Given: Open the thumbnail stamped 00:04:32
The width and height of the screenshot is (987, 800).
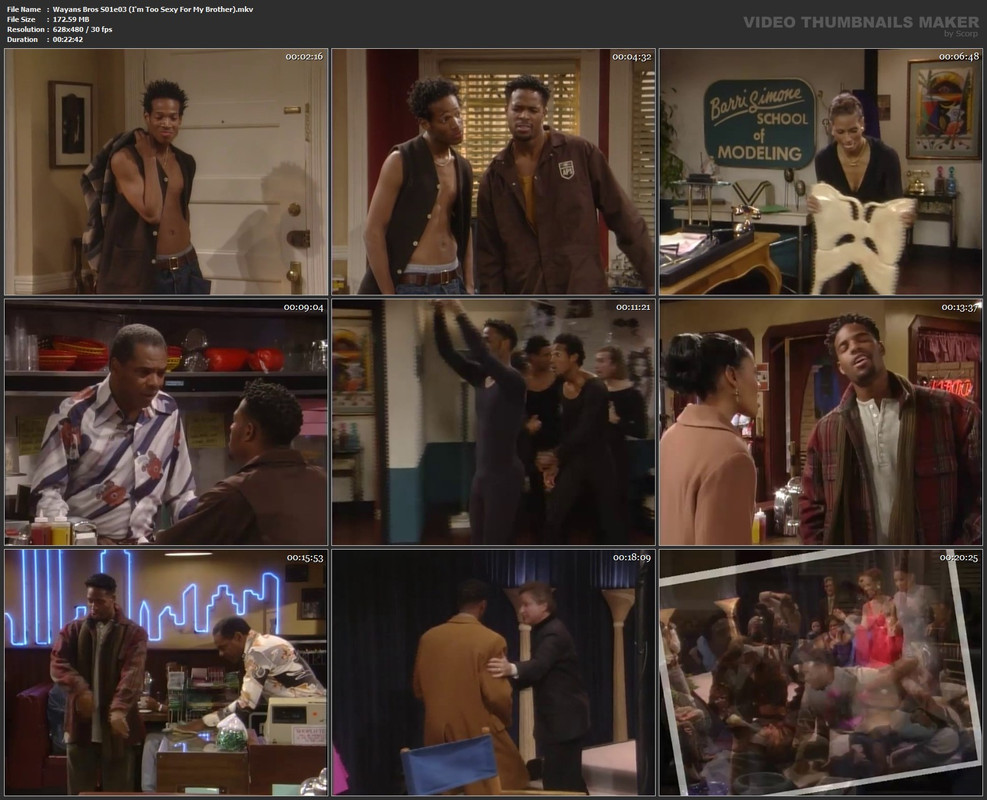Looking at the screenshot, I should click(x=494, y=172).
